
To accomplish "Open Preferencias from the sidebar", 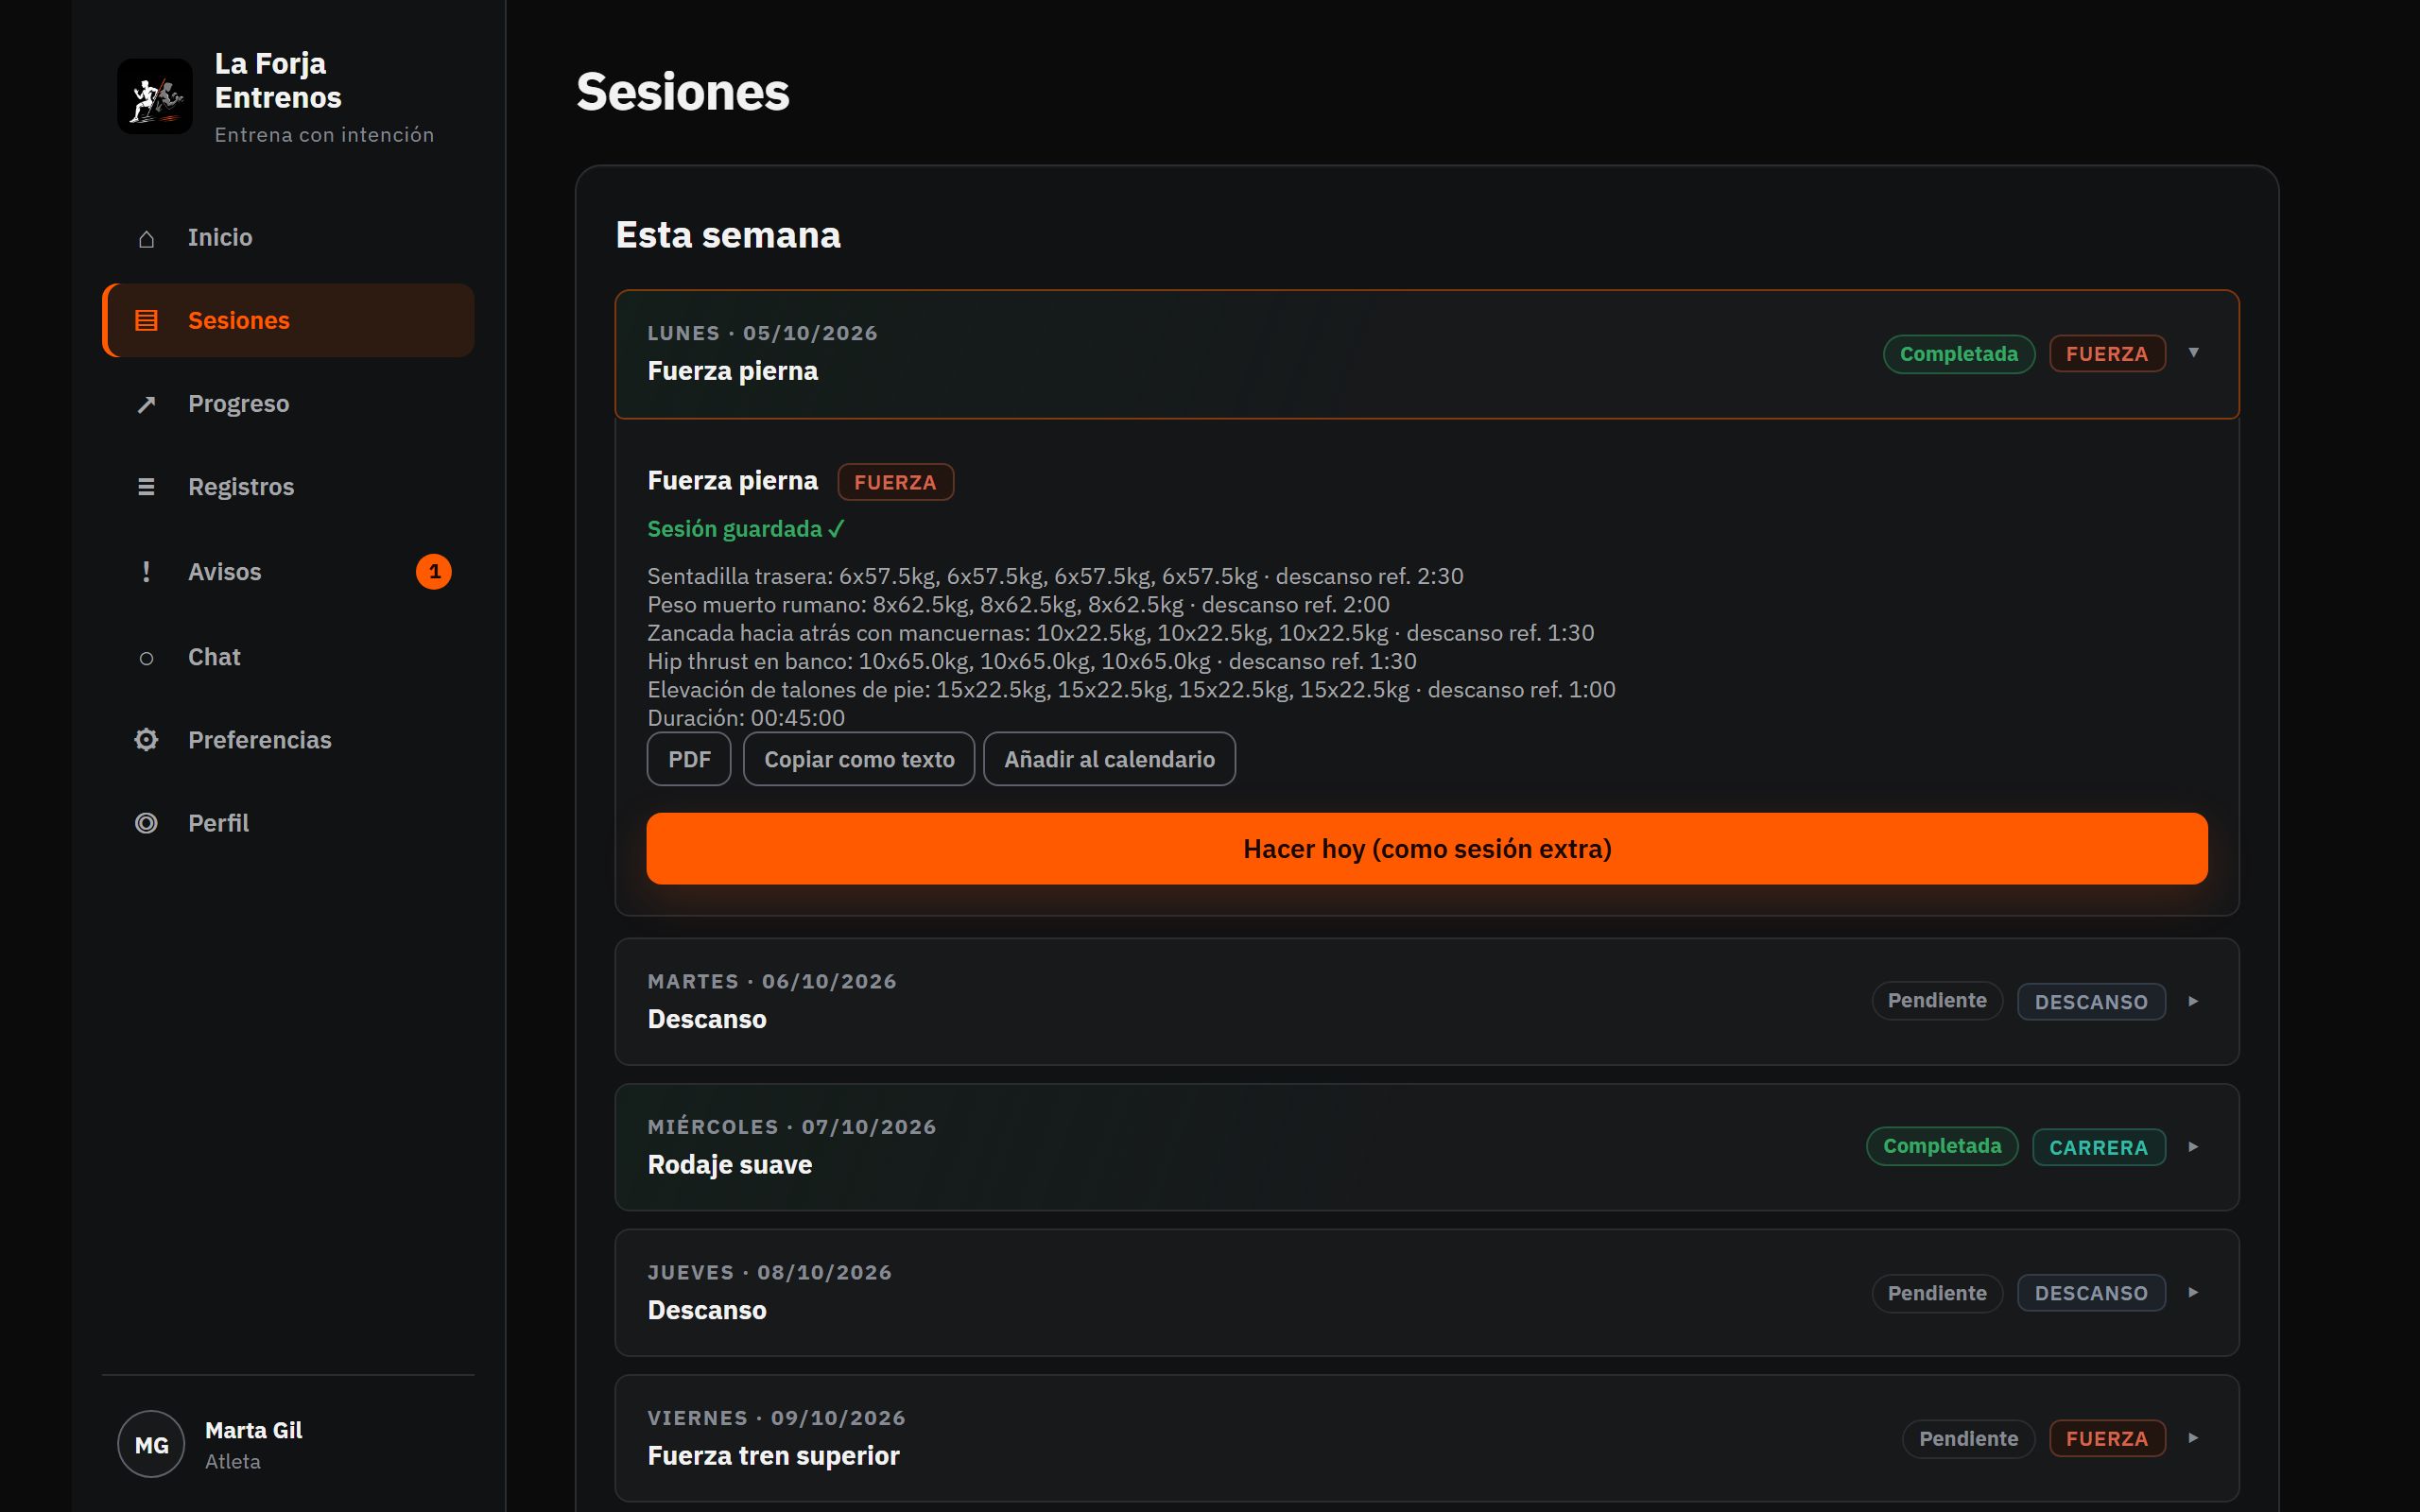I will (x=288, y=740).
